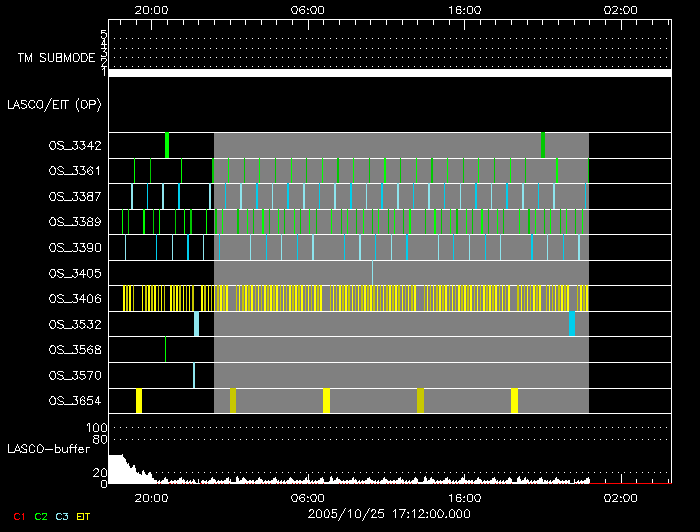Viewport: 700px width, 532px height.
Task: Click the left cyan block in OS_3532 row
Action: (x=197, y=323)
